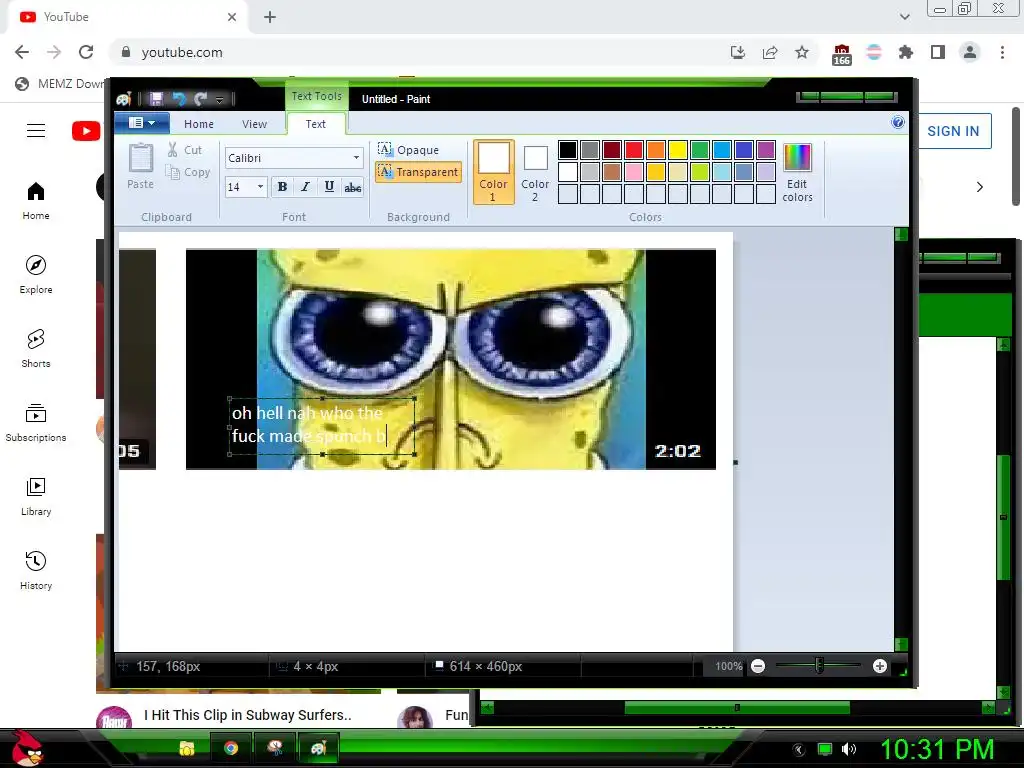Open YouTube hamburger guide menu
The width and height of the screenshot is (1024, 768).
pyautogui.click(x=36, y=131)
